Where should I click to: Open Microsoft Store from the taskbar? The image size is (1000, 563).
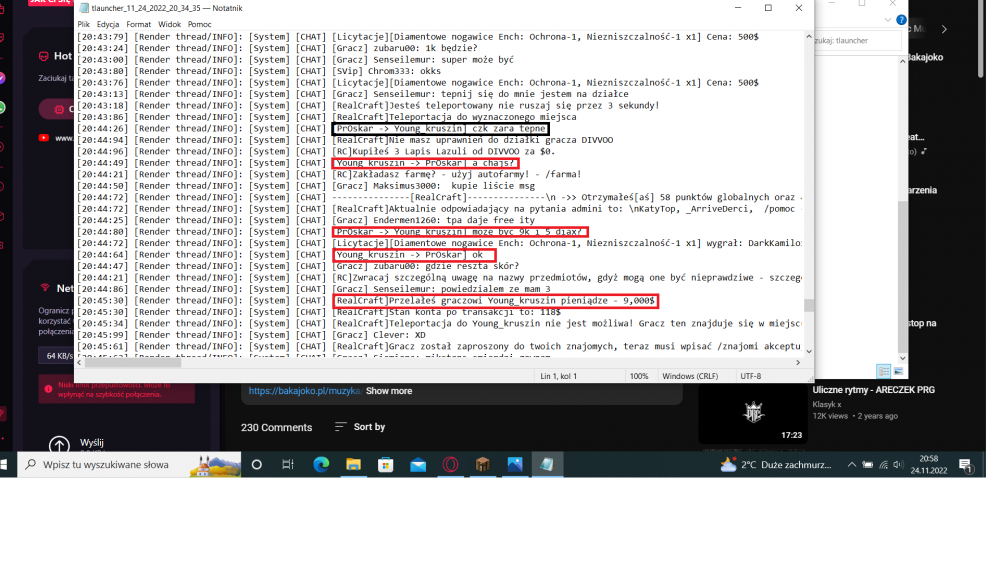tap(385, 465)
